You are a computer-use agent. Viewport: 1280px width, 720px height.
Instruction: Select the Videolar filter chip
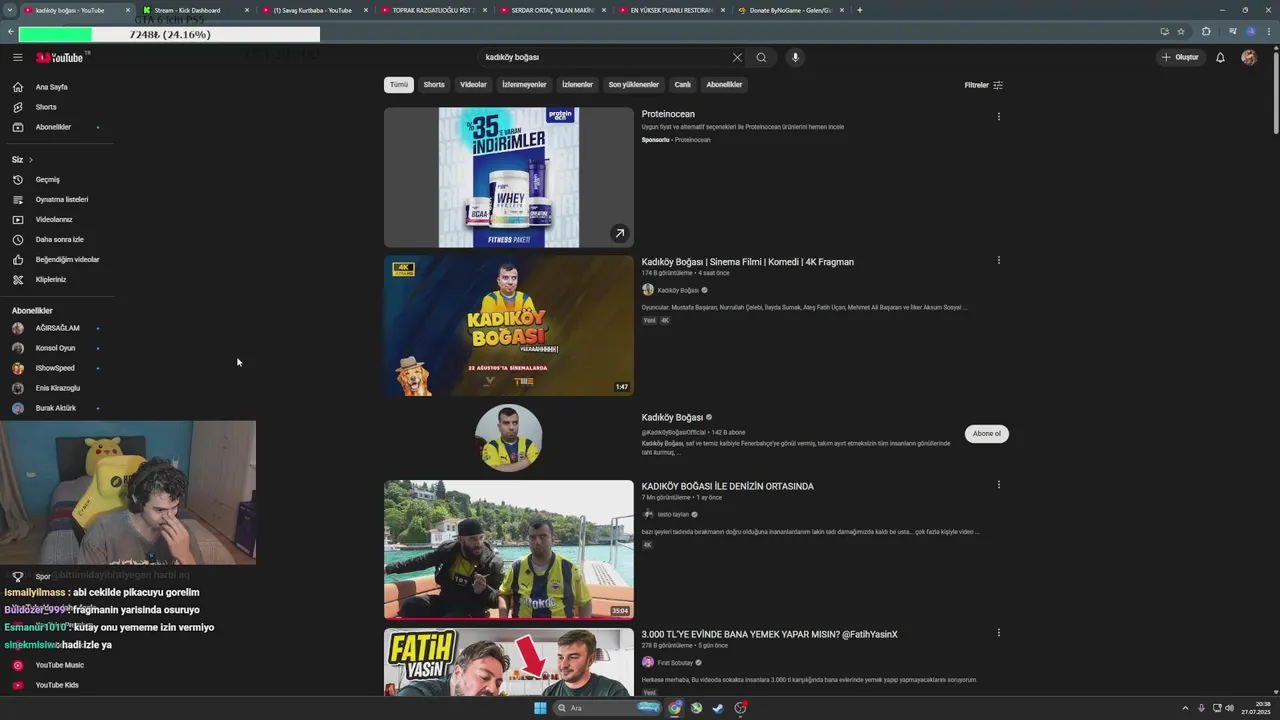[x=473, y=85]
